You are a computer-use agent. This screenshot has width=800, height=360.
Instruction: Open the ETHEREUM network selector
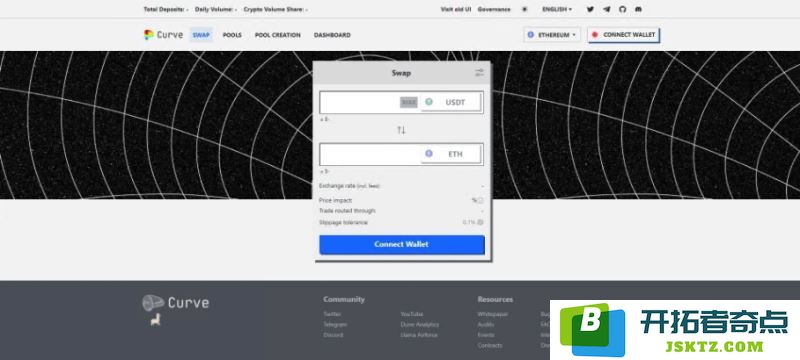[552, 35]
